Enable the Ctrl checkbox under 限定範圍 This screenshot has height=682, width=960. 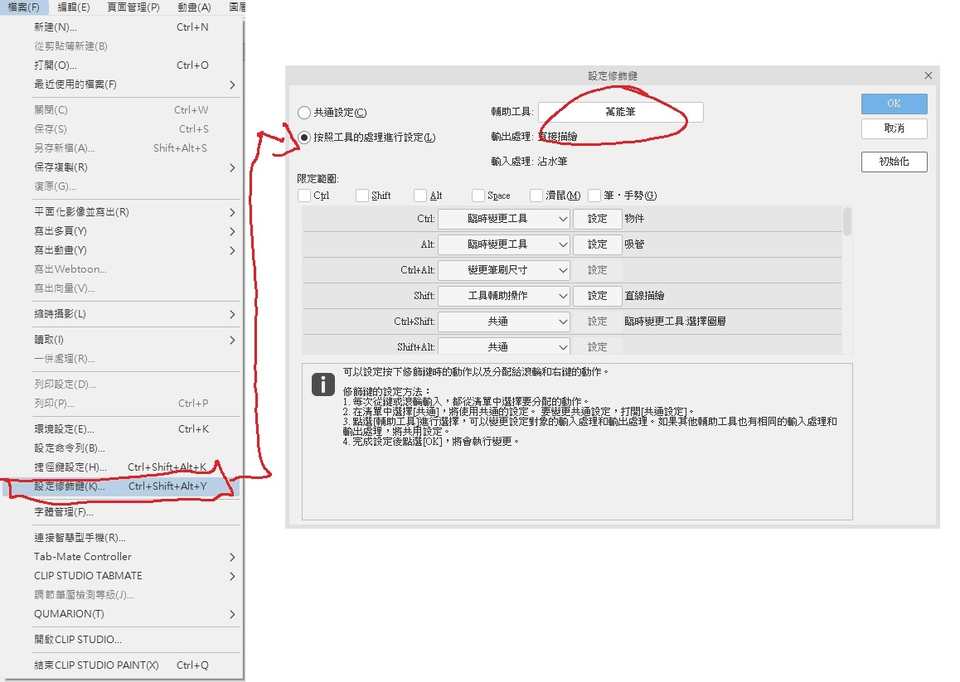pos(304,195)
